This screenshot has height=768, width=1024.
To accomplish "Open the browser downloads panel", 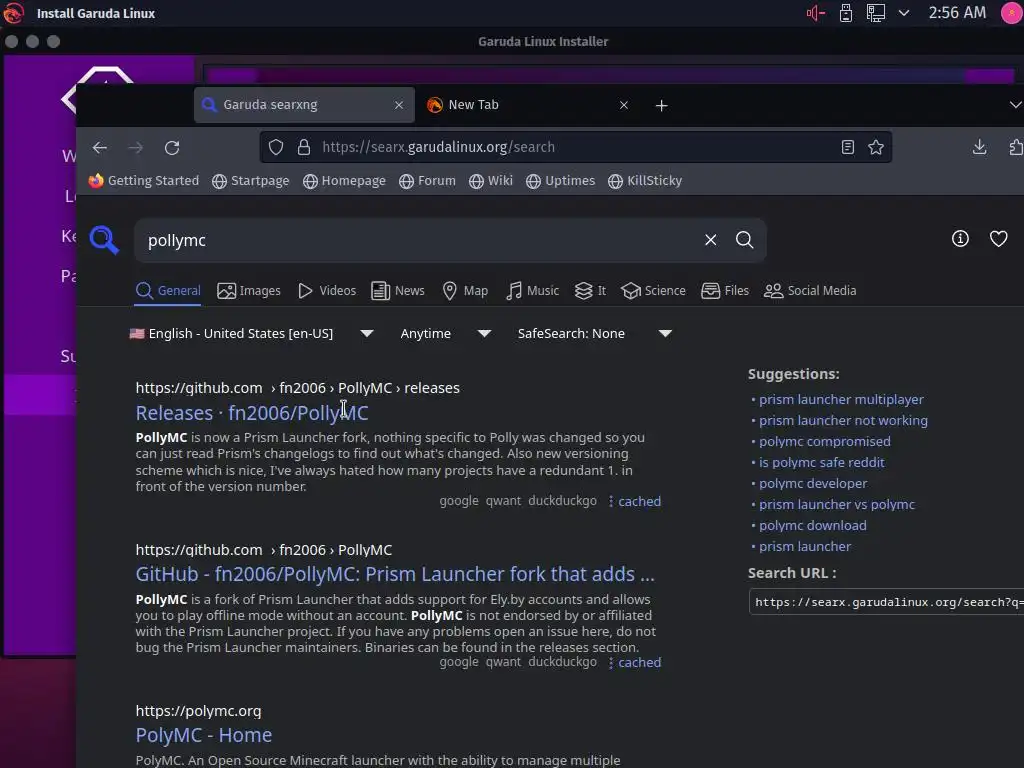I will tap(979, 147).
